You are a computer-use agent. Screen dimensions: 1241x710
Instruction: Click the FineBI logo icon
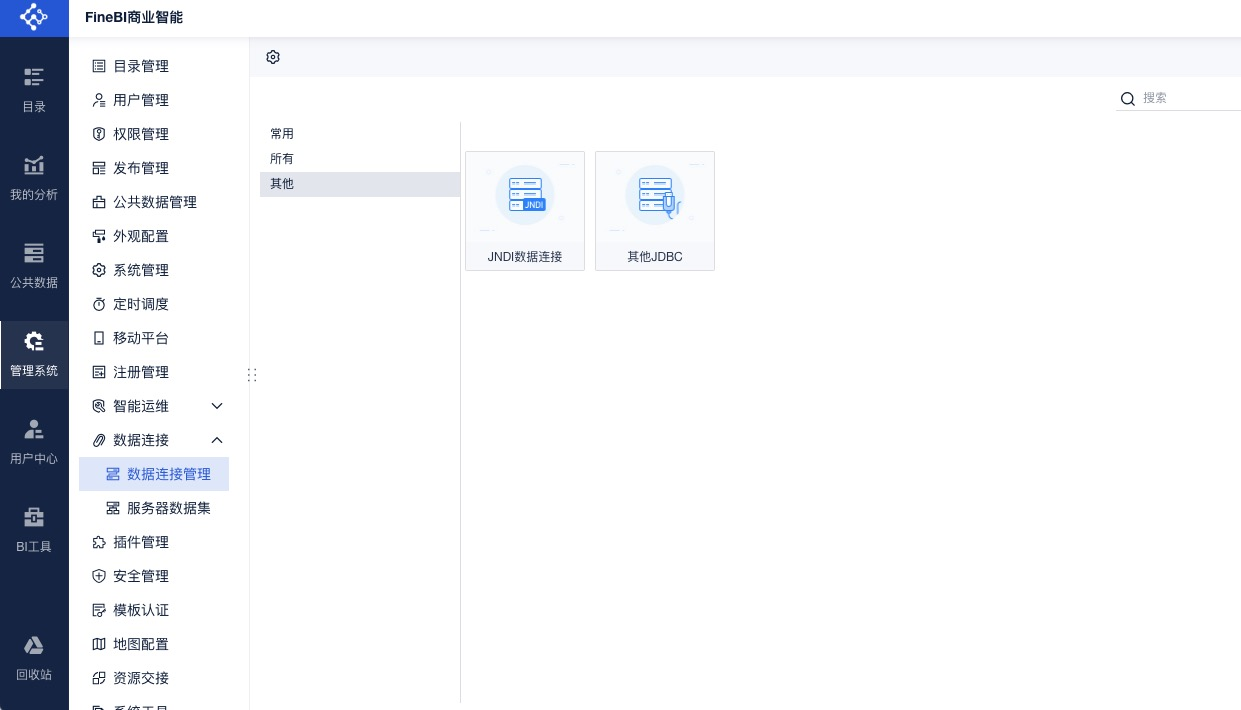pyautogui.click(x=34, y=18)
